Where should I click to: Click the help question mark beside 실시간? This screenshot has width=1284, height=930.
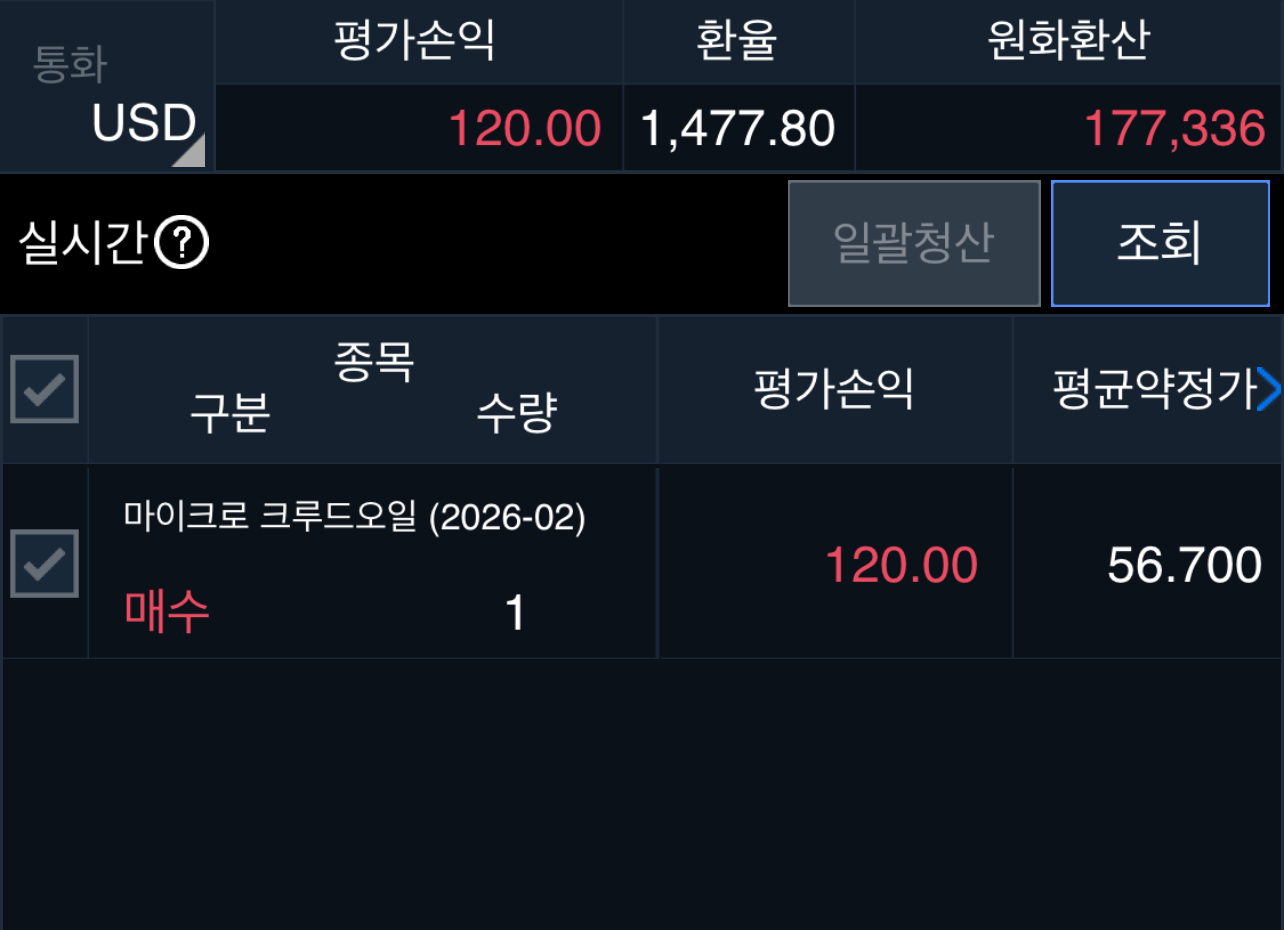pyautogui.click(x=182, y=243)
